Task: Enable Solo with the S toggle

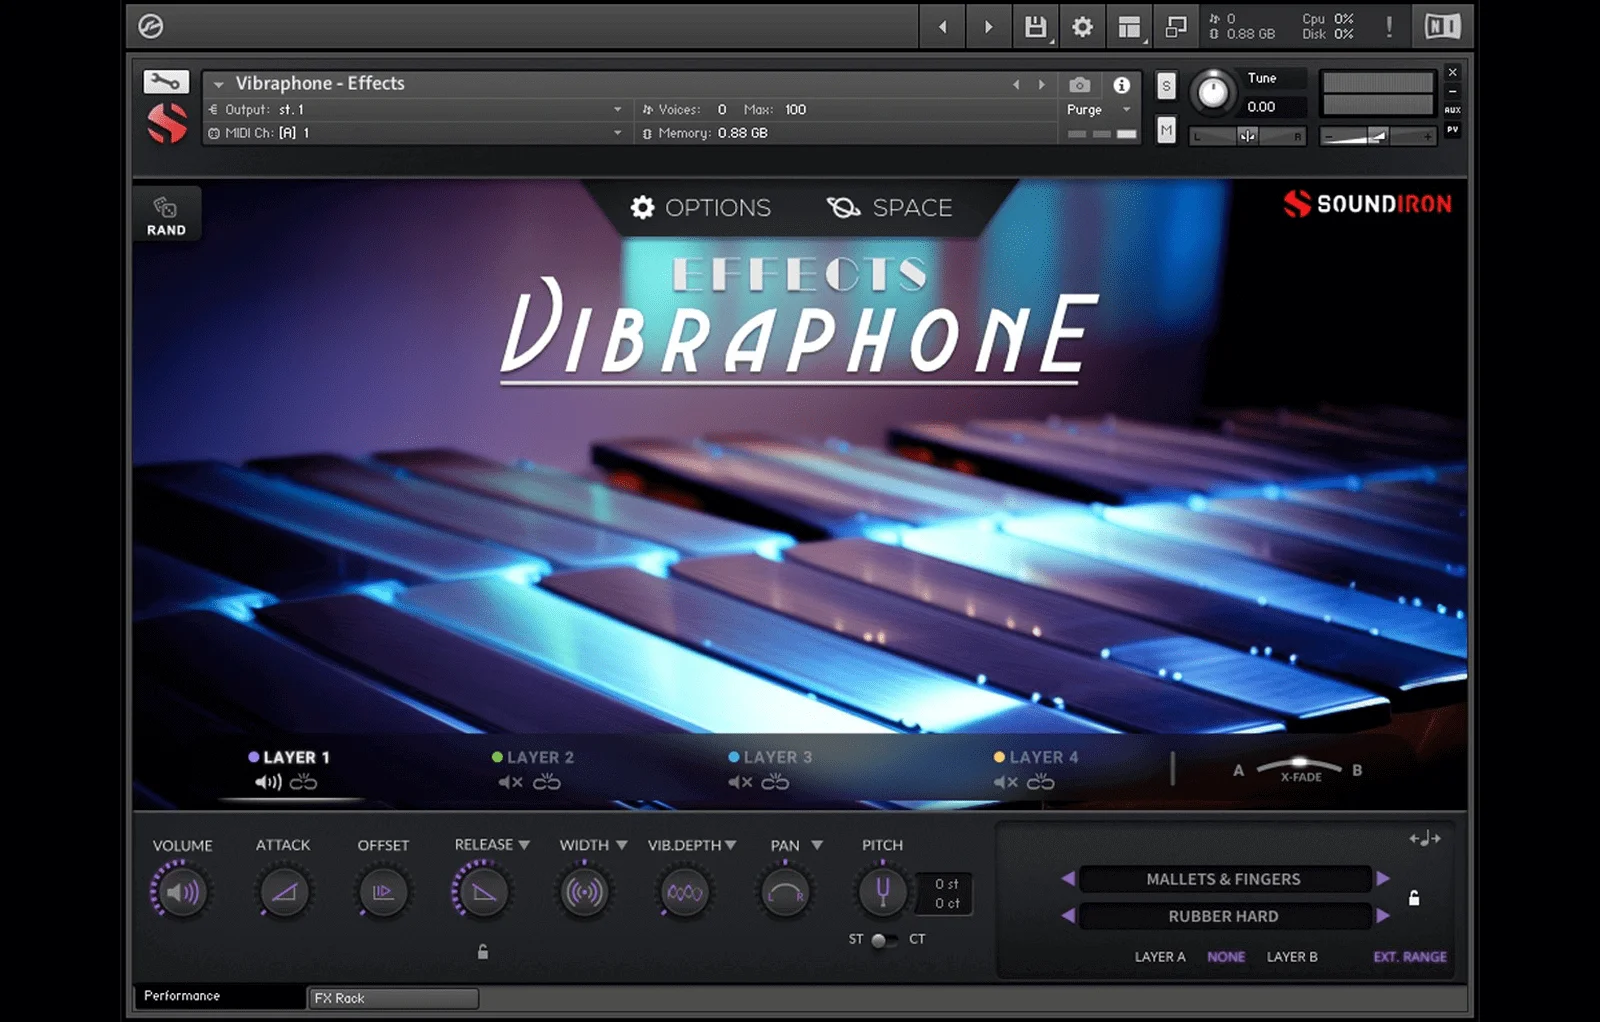Action: point(1166,86)
